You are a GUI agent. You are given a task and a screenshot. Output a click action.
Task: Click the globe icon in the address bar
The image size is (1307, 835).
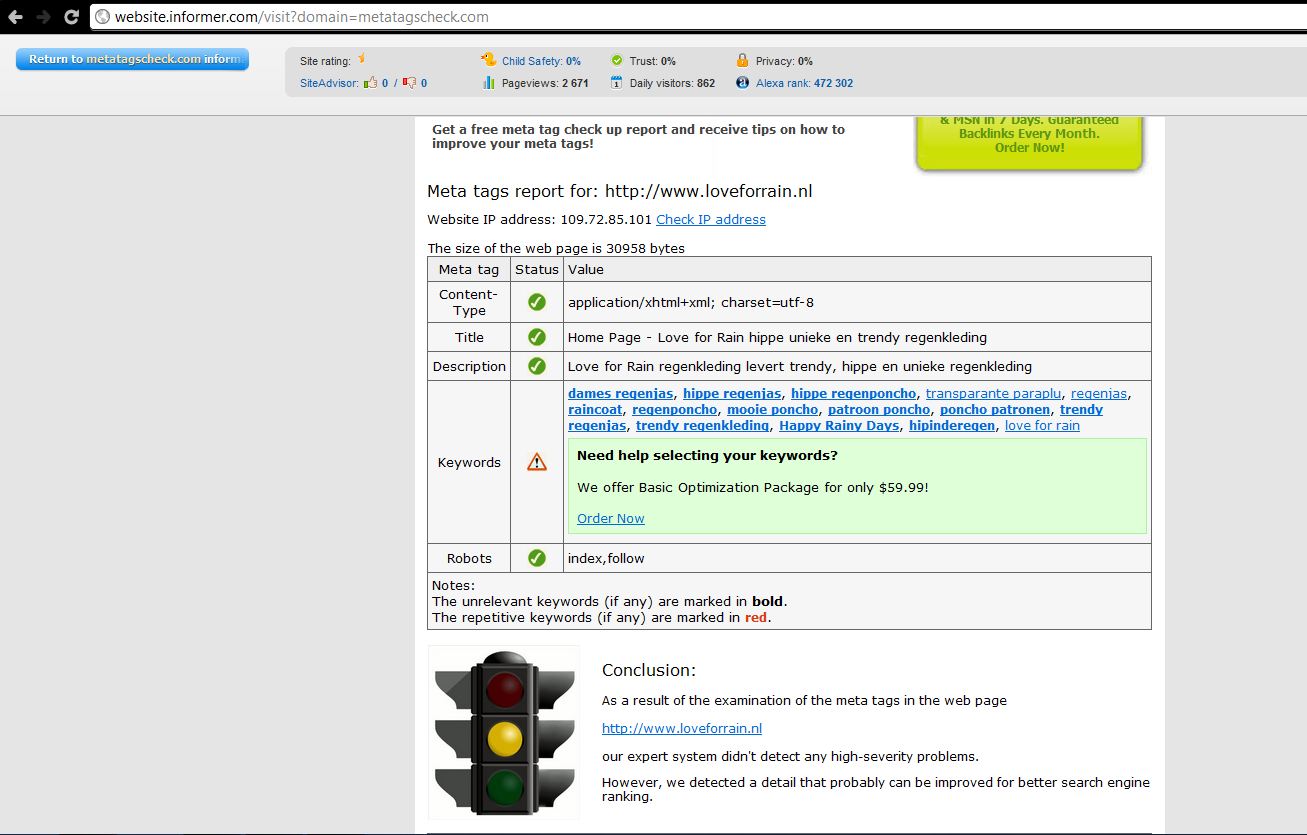101,17
